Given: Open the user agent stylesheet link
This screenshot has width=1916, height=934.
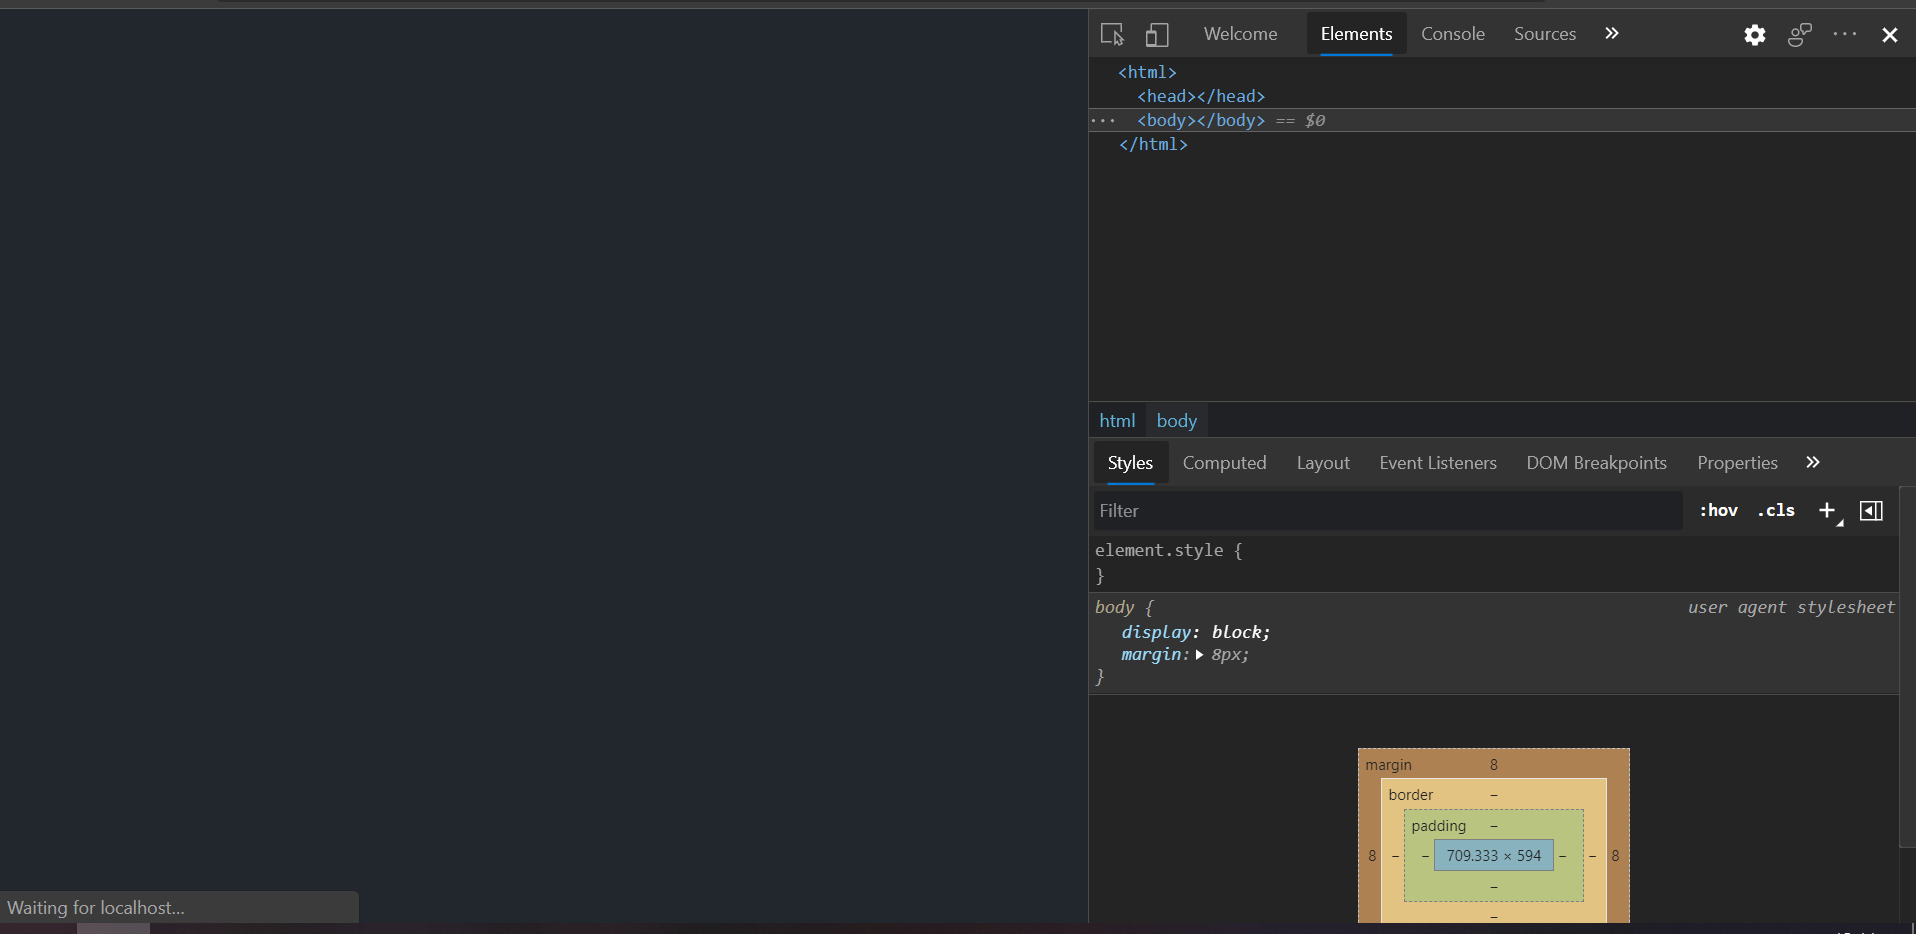Looking at the screenshot, I should (x=1789, y=607).
